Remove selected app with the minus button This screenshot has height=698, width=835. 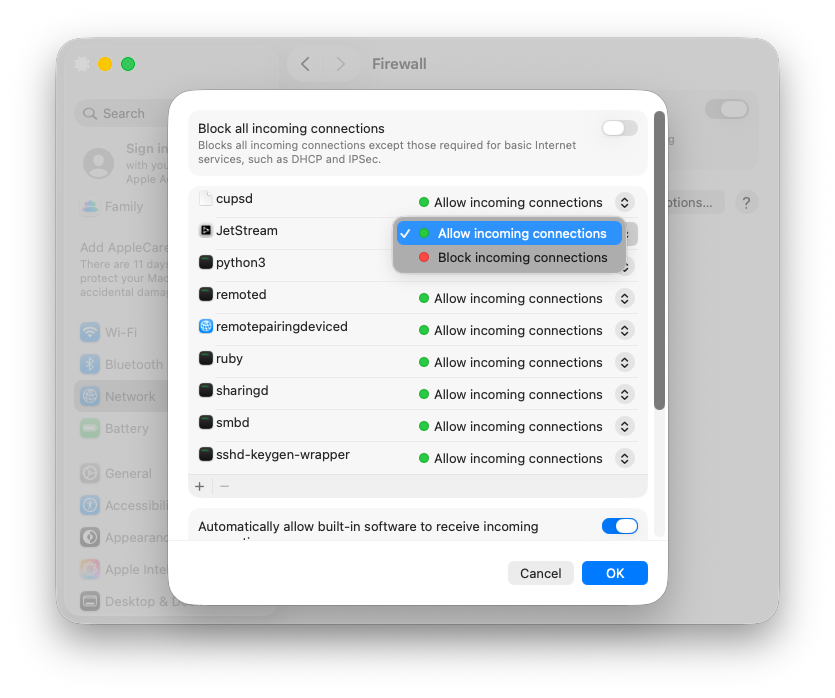pyautogui.click(x=225, y=486)
